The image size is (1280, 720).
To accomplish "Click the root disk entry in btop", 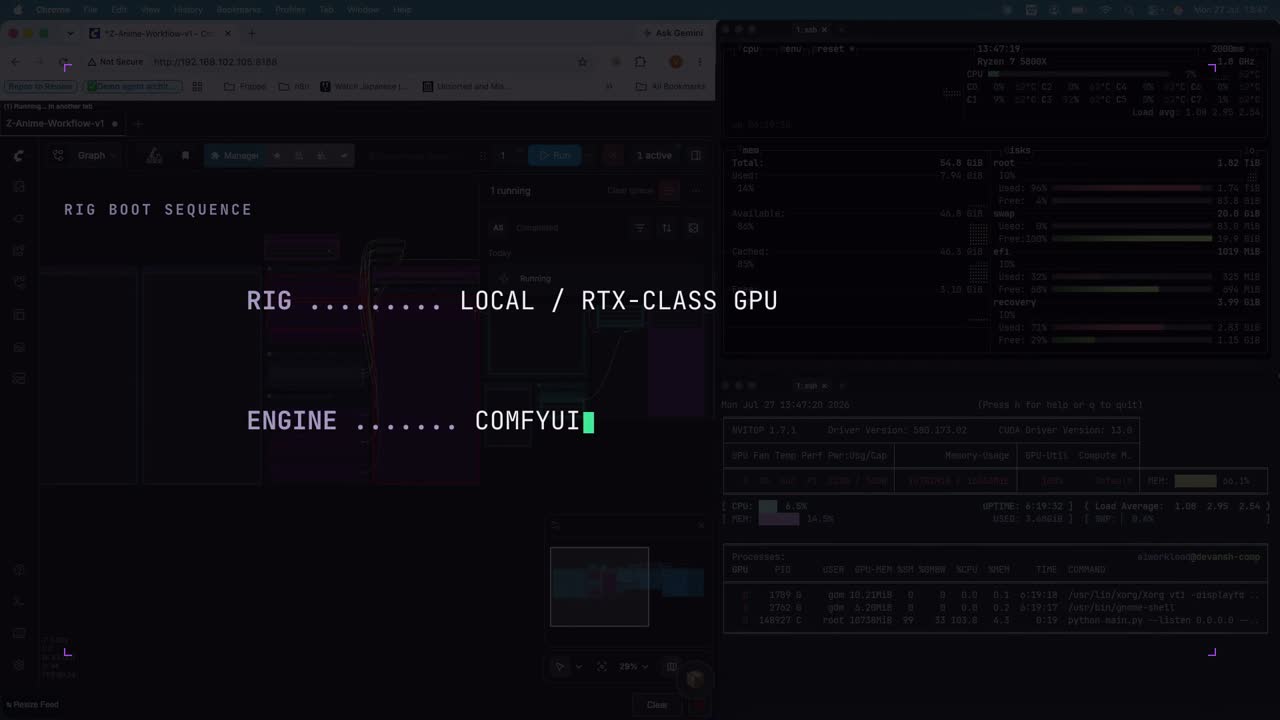I will 1003,163.
